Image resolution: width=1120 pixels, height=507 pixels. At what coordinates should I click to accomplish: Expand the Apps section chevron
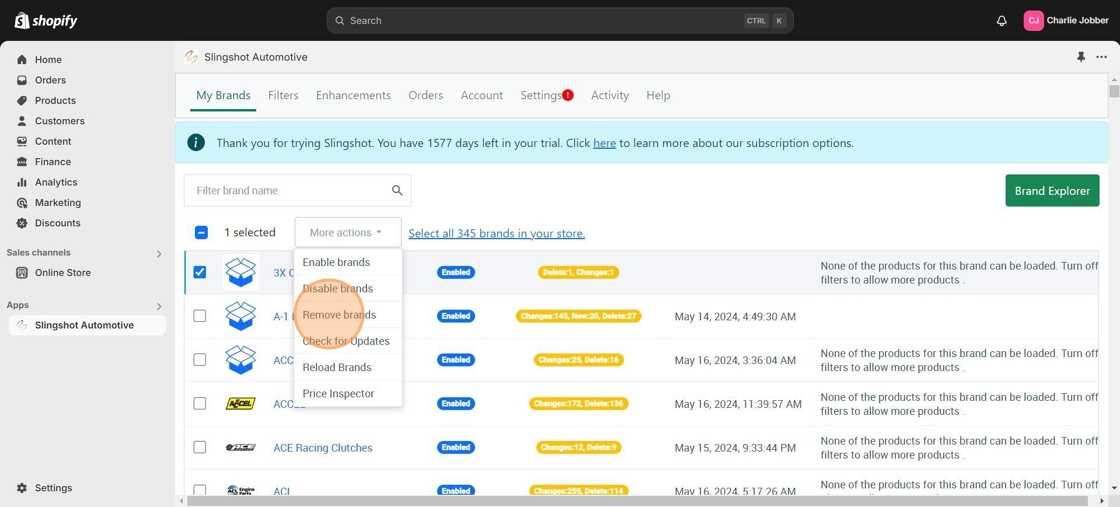[x=159, y=306]
